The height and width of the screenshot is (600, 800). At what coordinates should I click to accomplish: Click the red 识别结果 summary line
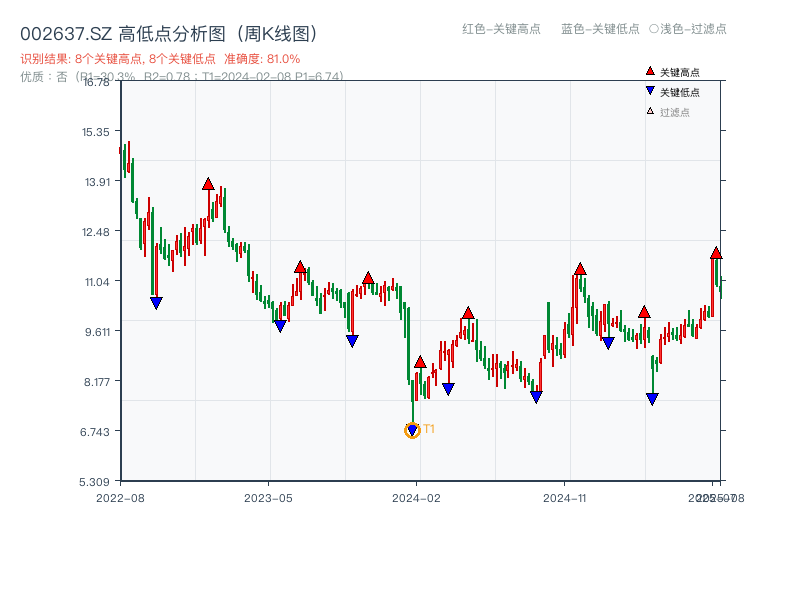click(x=160, y=59)
